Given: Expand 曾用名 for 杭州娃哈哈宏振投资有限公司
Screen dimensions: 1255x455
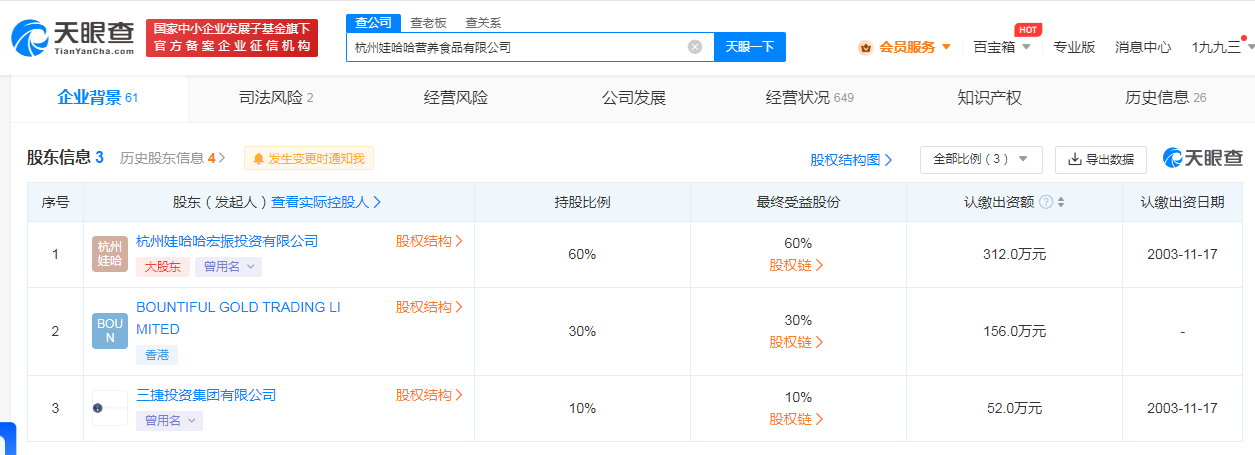Looking at the screenshot, I should point(229,267).
